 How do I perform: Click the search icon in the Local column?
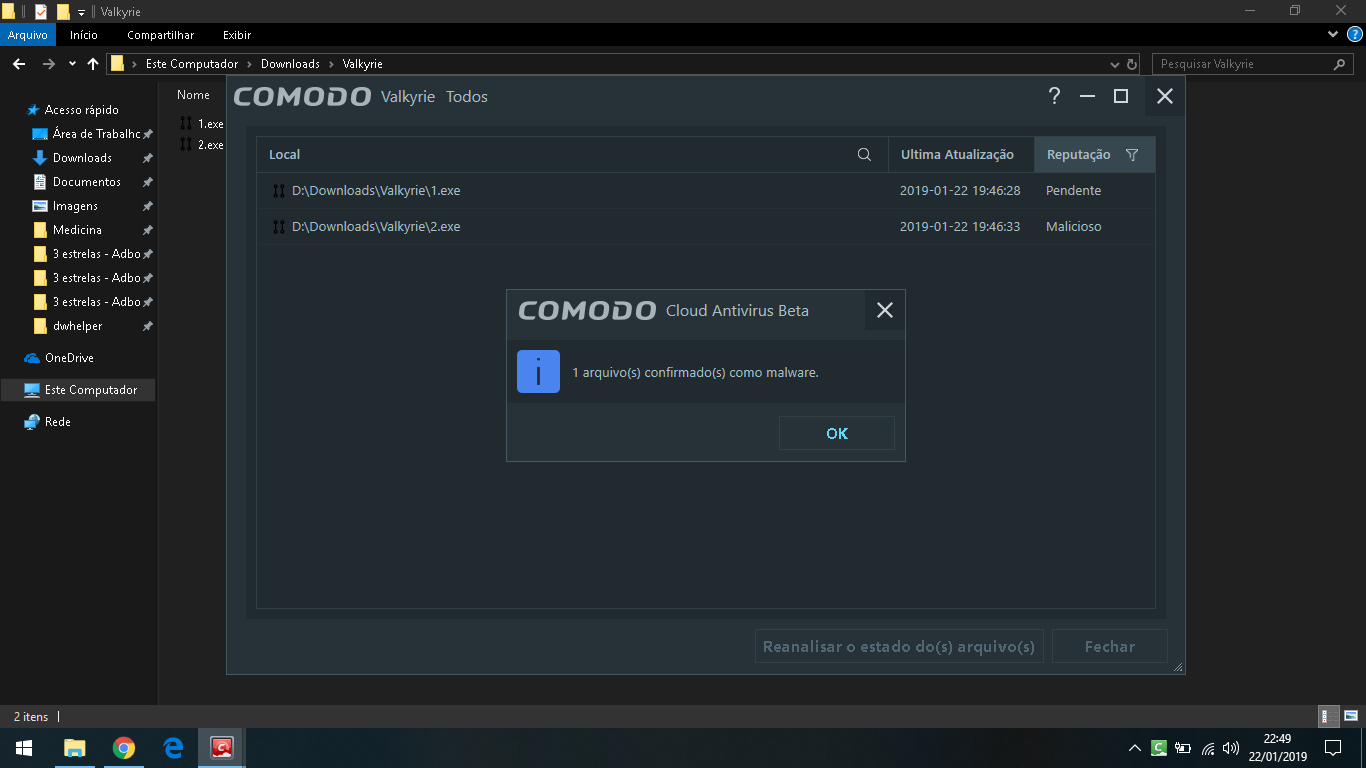(x=864, y=155)
